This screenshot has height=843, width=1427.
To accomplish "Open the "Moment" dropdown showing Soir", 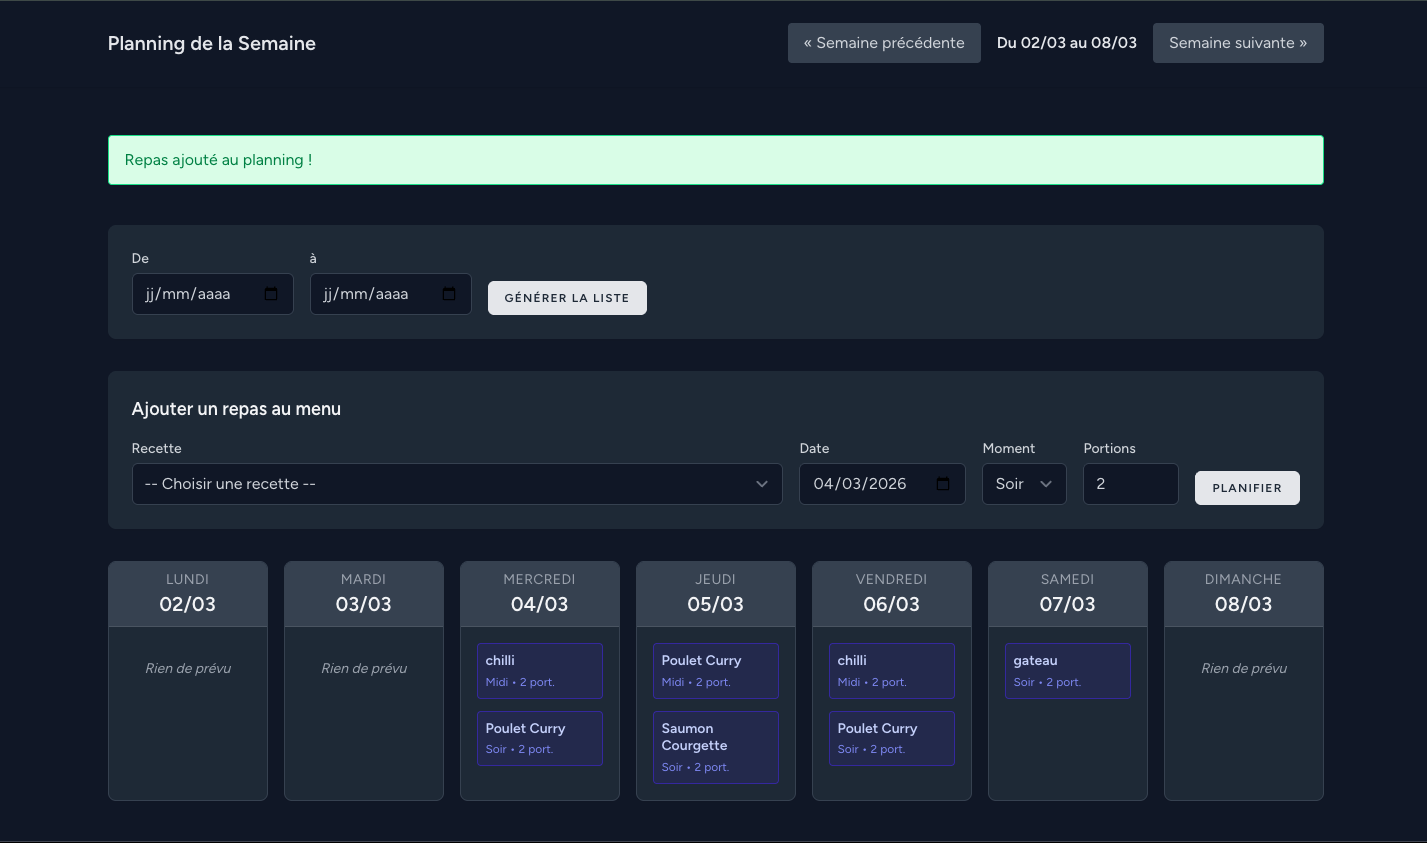I will tap(1023, 483).
